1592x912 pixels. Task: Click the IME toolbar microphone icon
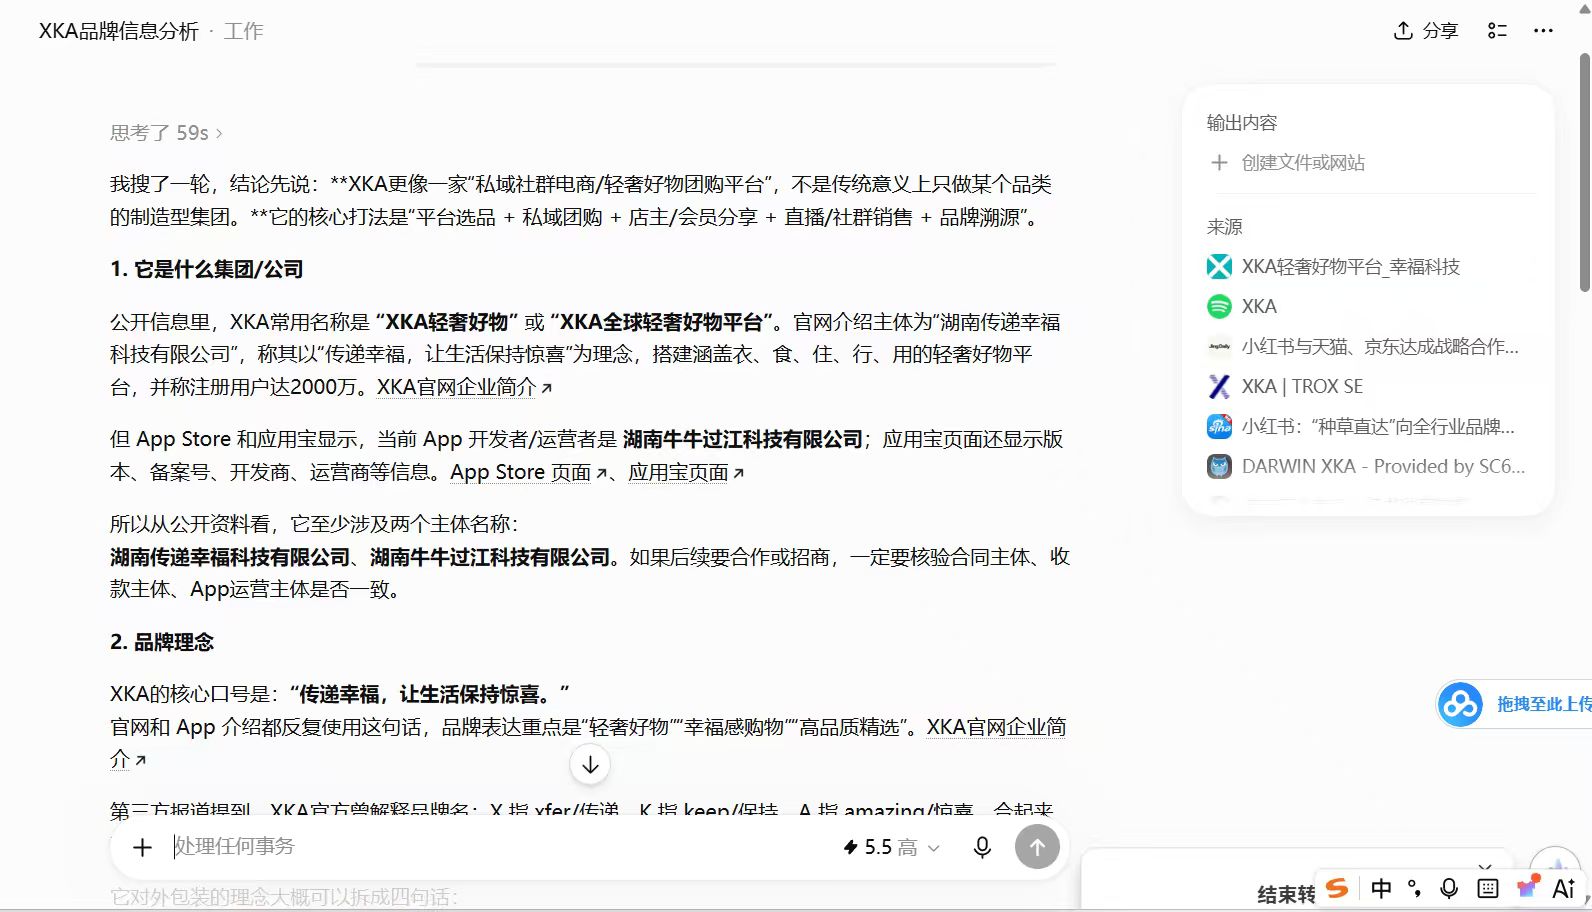(1449, 888)
